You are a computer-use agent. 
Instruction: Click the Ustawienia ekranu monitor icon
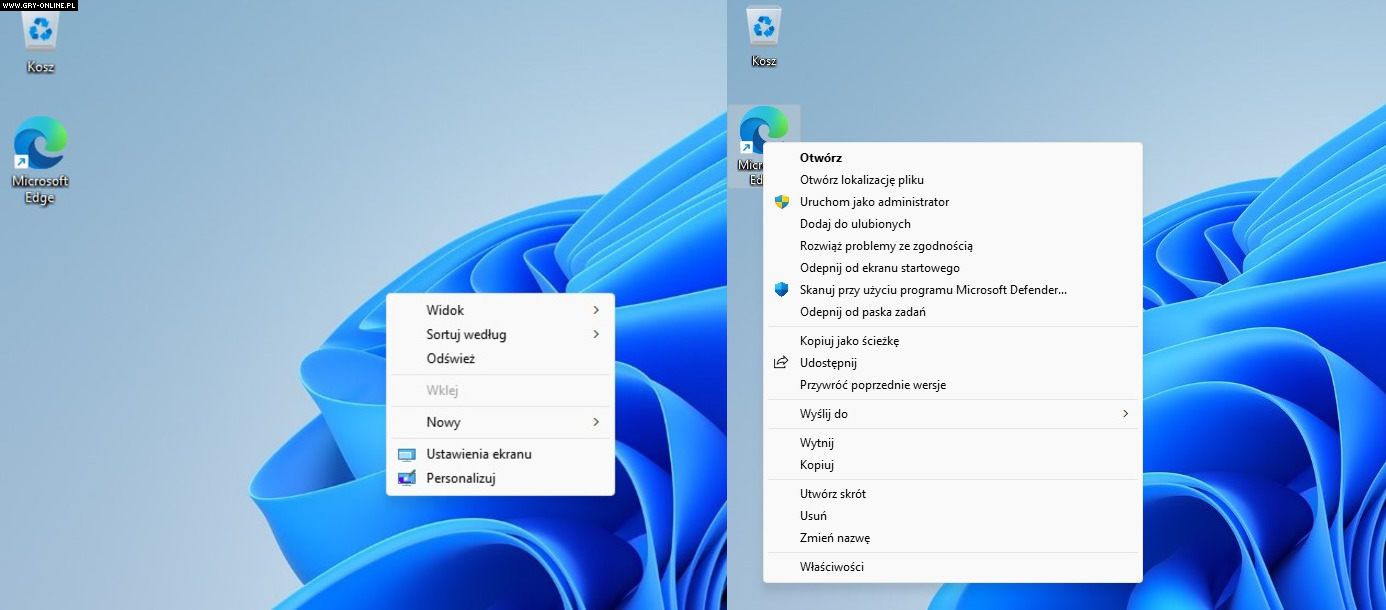pyautogui.click(x=406, y=454)
